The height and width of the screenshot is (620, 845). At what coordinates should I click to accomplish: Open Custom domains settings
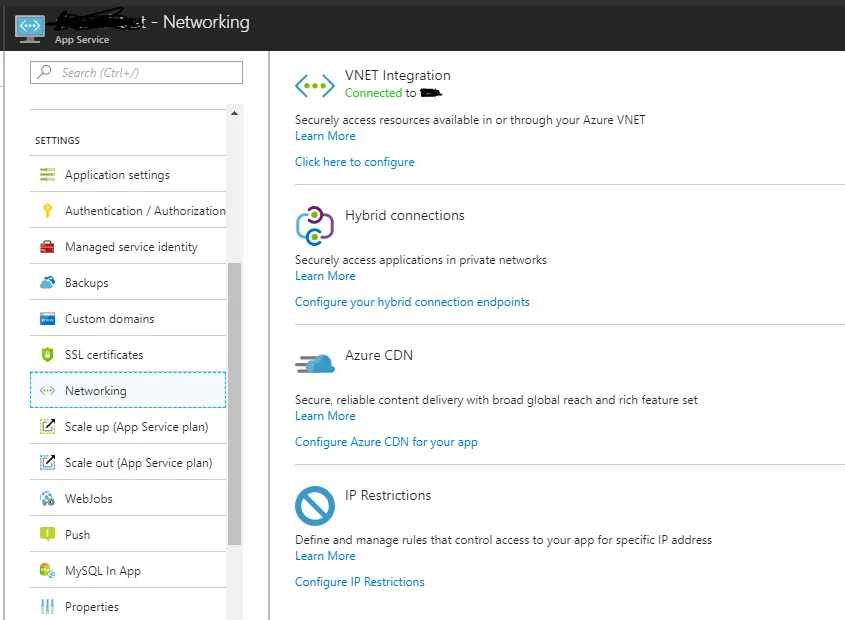[x=109, y=319]
